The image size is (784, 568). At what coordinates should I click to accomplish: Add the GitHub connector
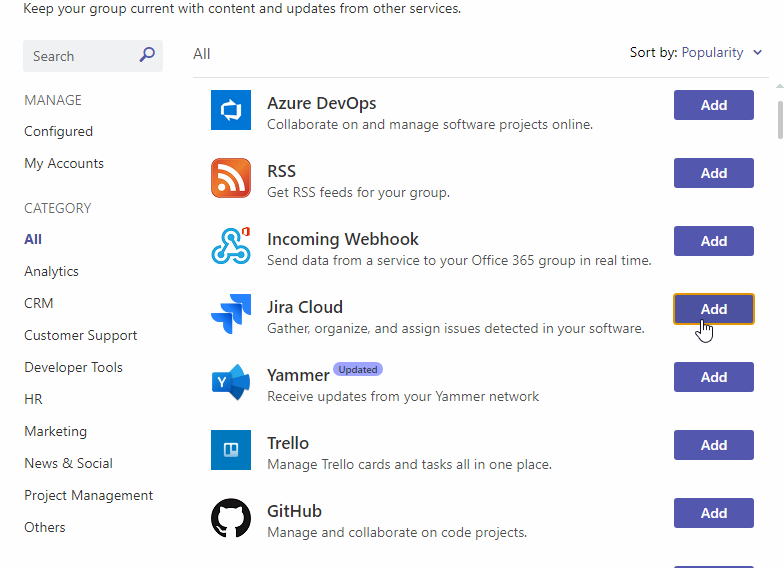click(x=714, y=513)
